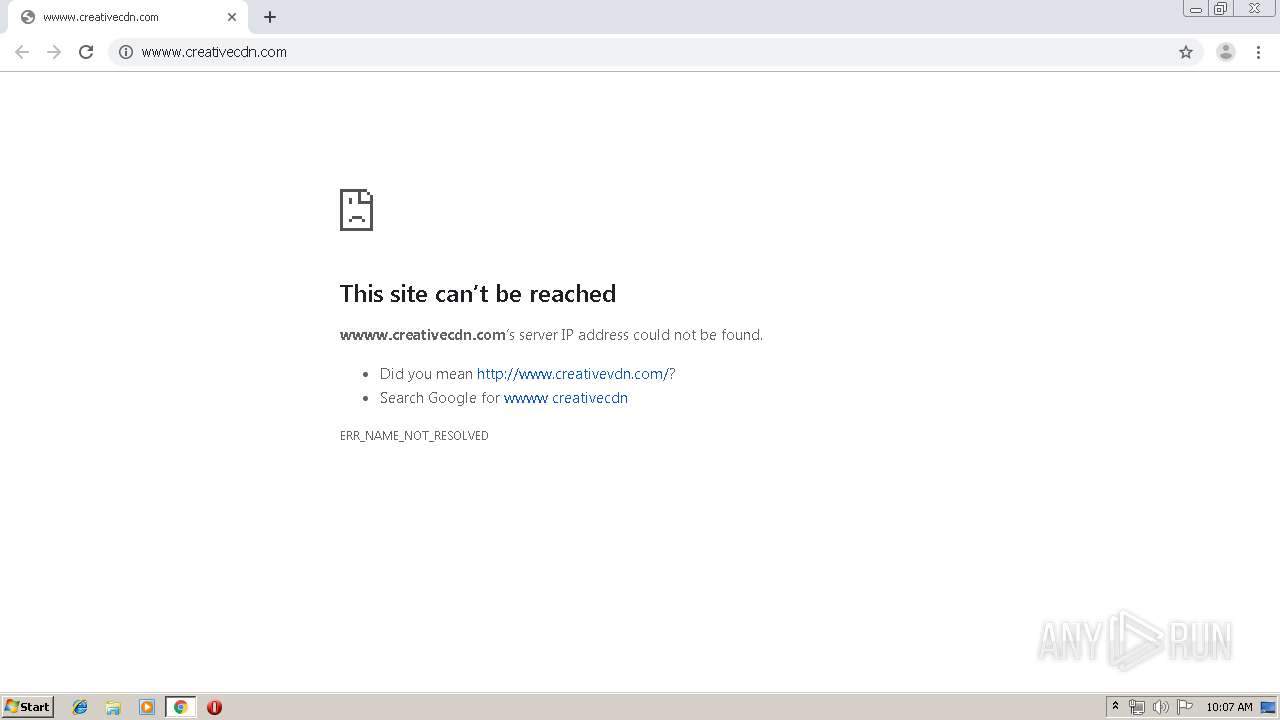Screen dimensions: 1280x720
Task: Click the browser forward arrow
Action: point(54,52)
